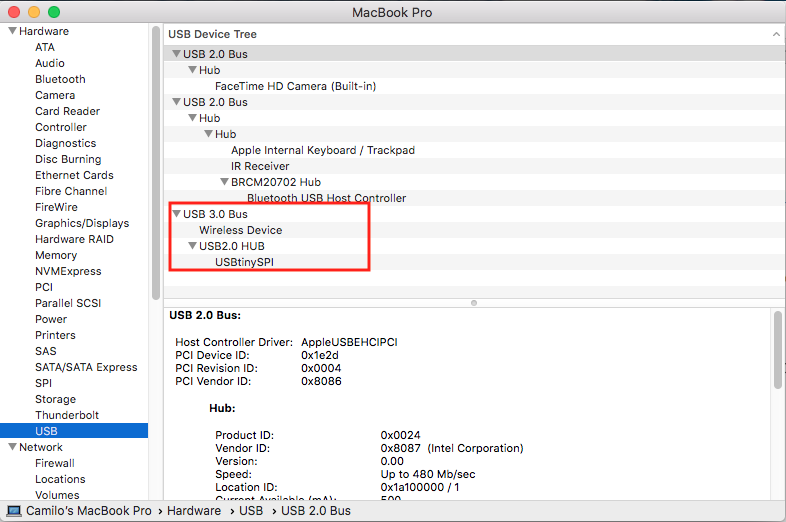
Task: Select the USBtinySPI device
Action: 244,262
